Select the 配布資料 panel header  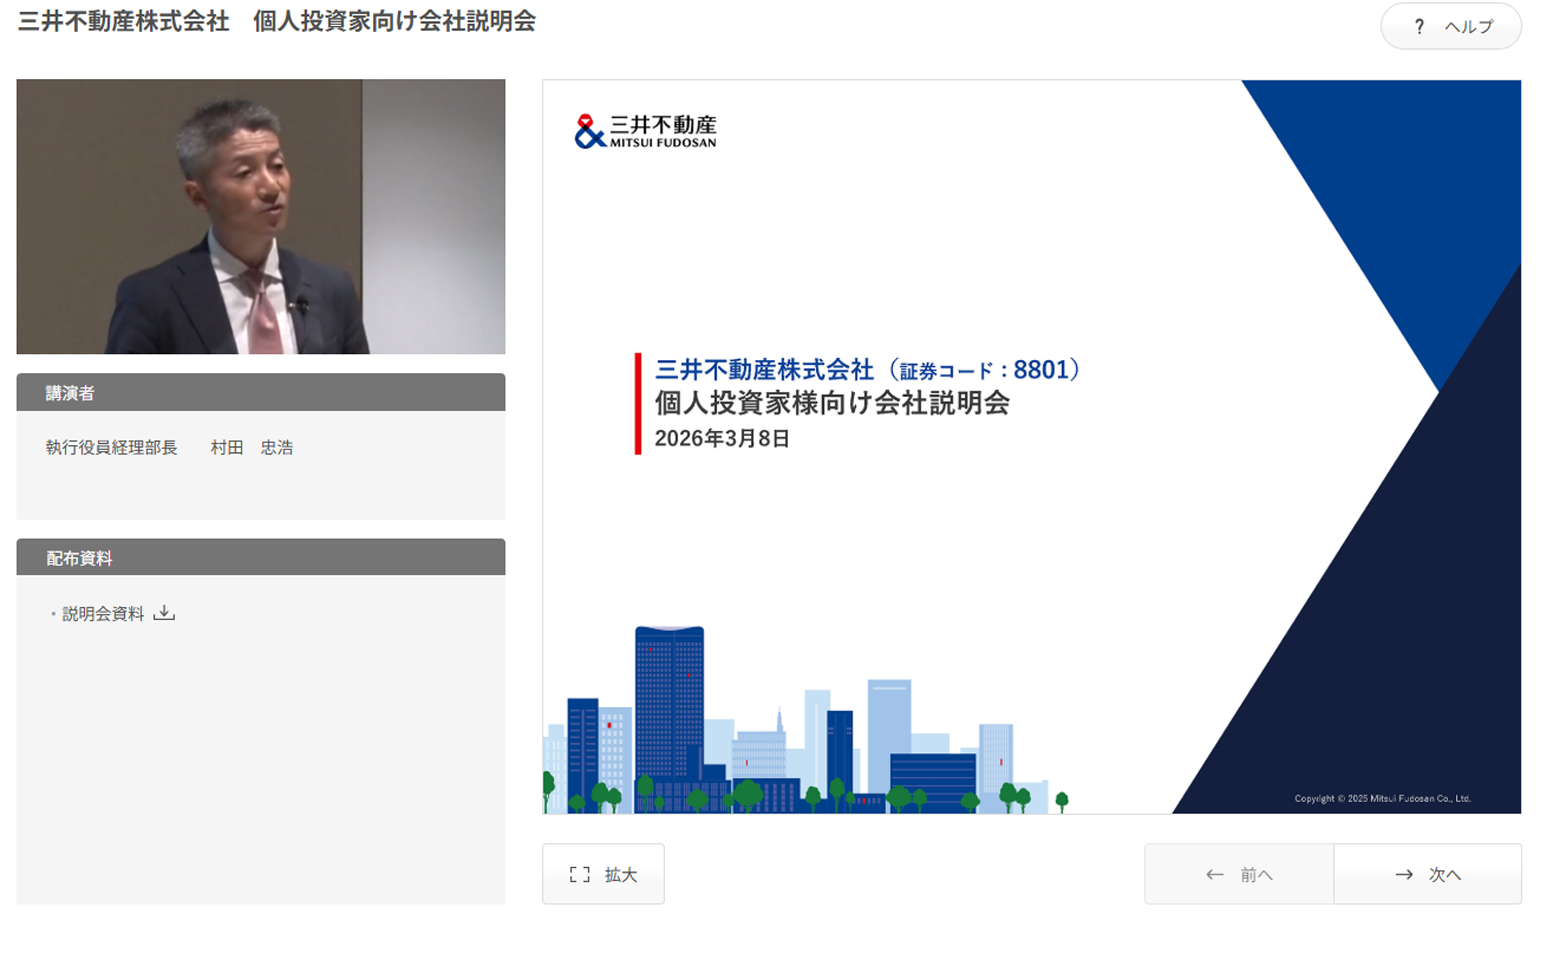(x=260, y=558)
